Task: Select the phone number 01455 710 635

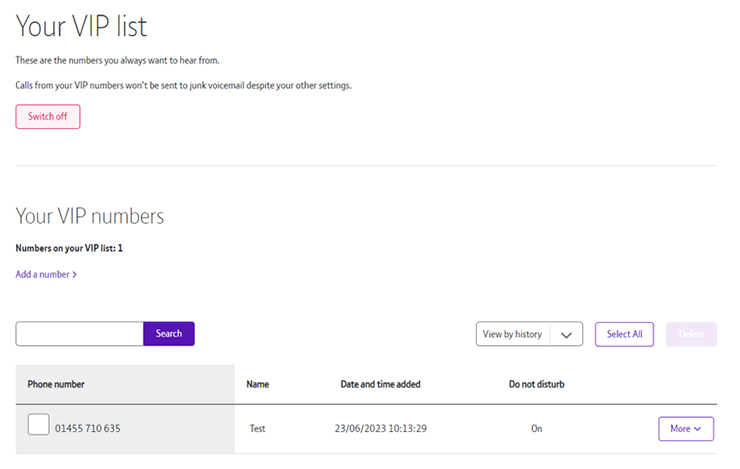Action: click(88, 429)
